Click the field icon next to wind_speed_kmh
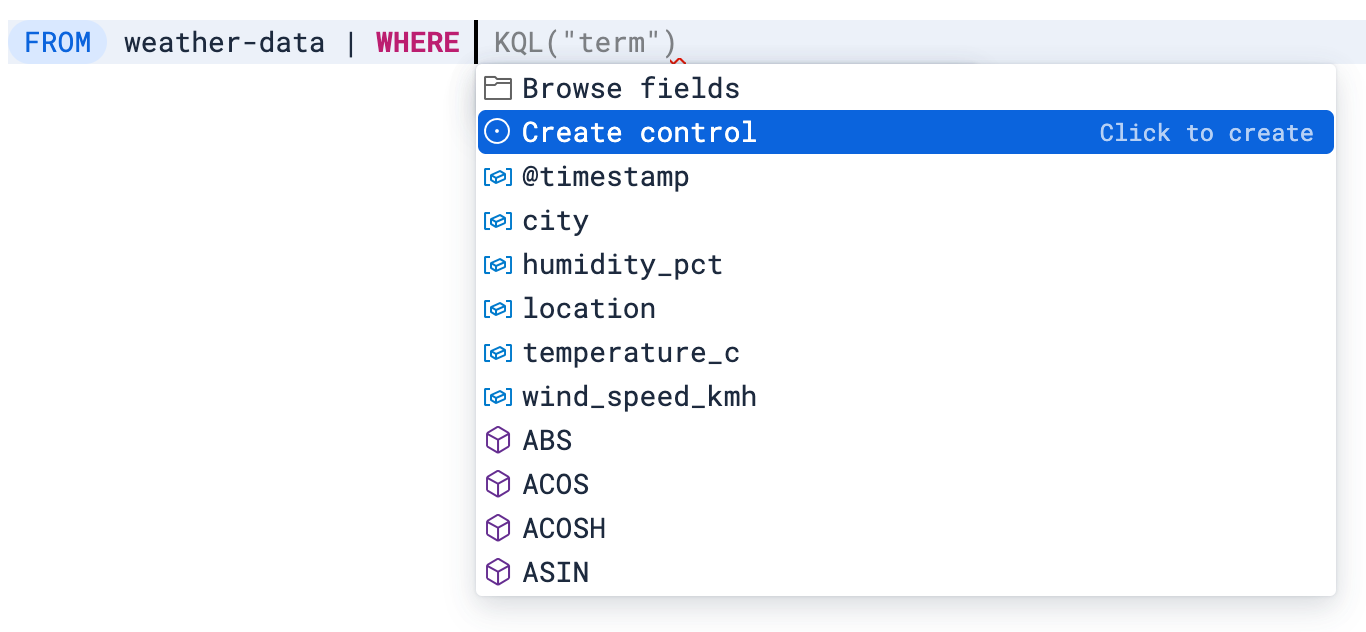Image resolution: width=1366 pixels, height=632 pixels. (x=497, y=396)
